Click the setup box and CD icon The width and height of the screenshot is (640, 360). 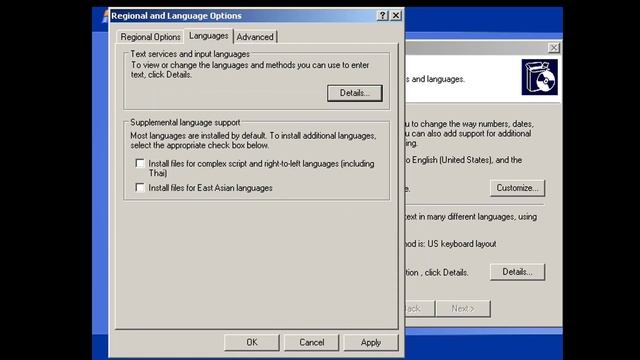(540, 77)
